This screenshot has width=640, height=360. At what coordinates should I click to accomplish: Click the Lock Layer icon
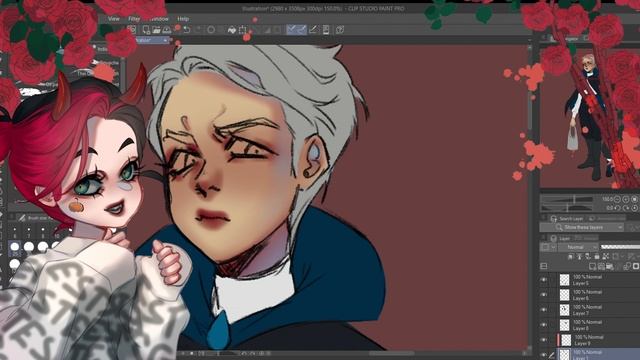click(x=597, y=257)
